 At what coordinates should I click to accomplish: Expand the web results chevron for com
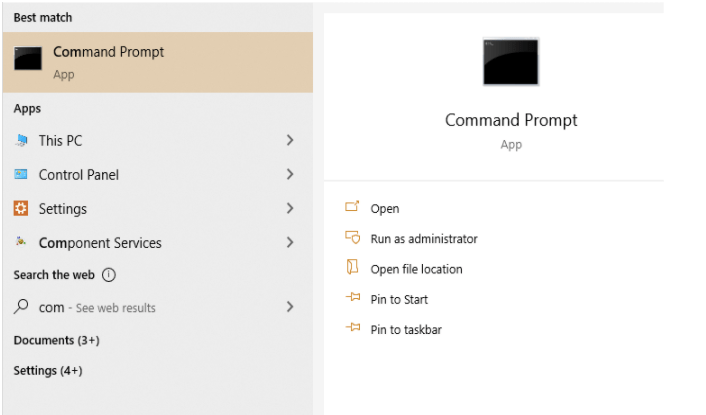pyautogui.click(x=290, y=307)
